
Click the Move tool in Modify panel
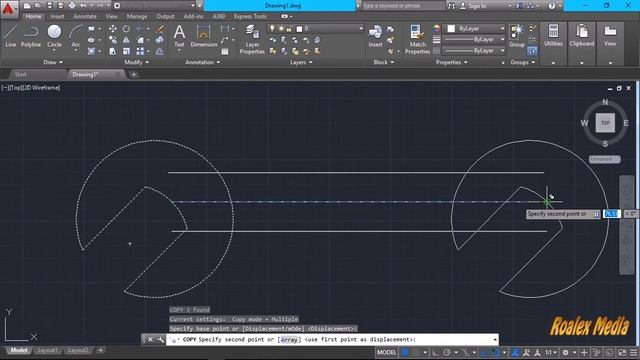(x=112, y=29)
